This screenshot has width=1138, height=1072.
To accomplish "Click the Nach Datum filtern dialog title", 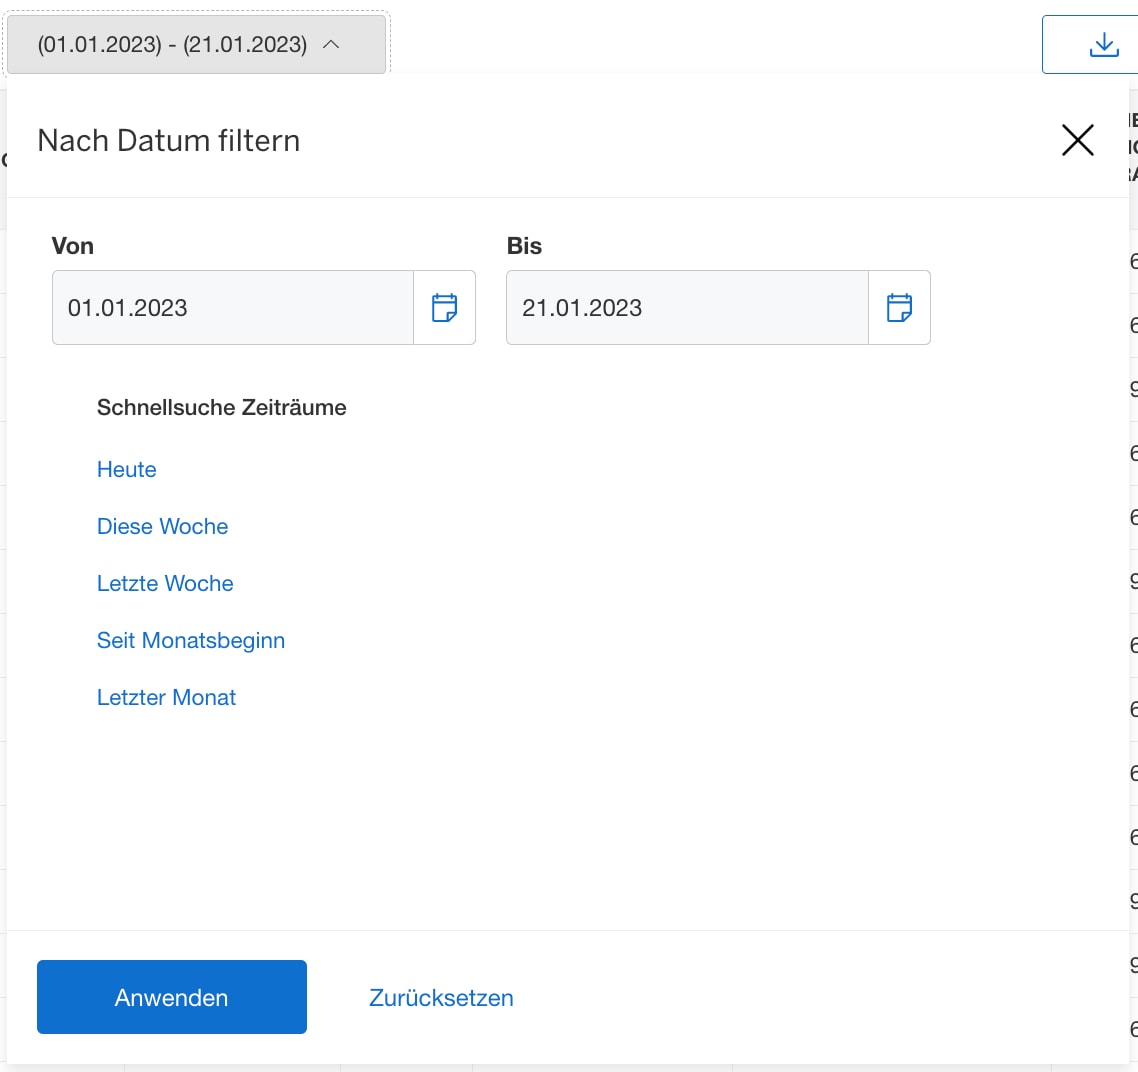I will click(x=168, y=140).
